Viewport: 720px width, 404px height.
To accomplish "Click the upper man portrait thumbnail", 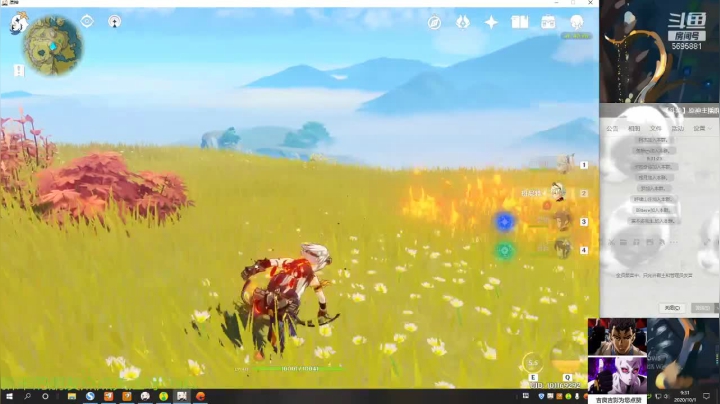I will tap(617, 337).
